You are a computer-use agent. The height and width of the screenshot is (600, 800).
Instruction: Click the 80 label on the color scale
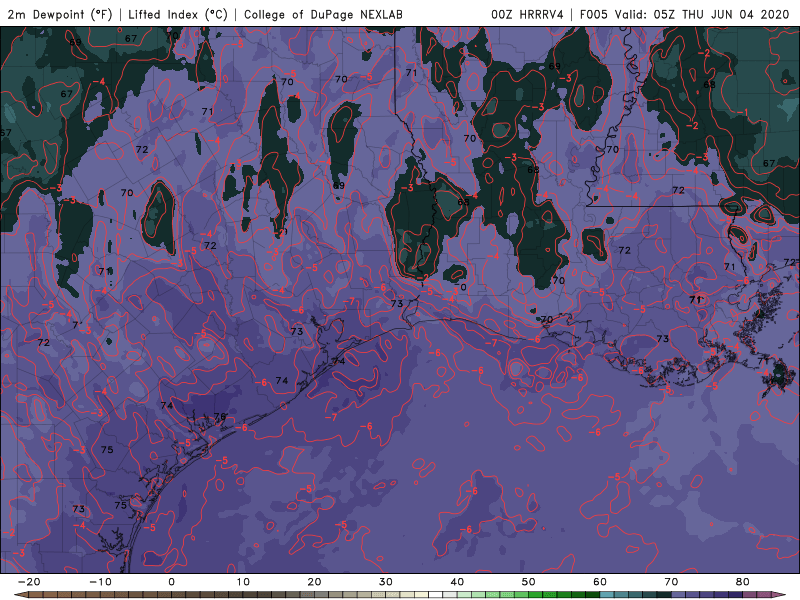click(x=743, y=582)
